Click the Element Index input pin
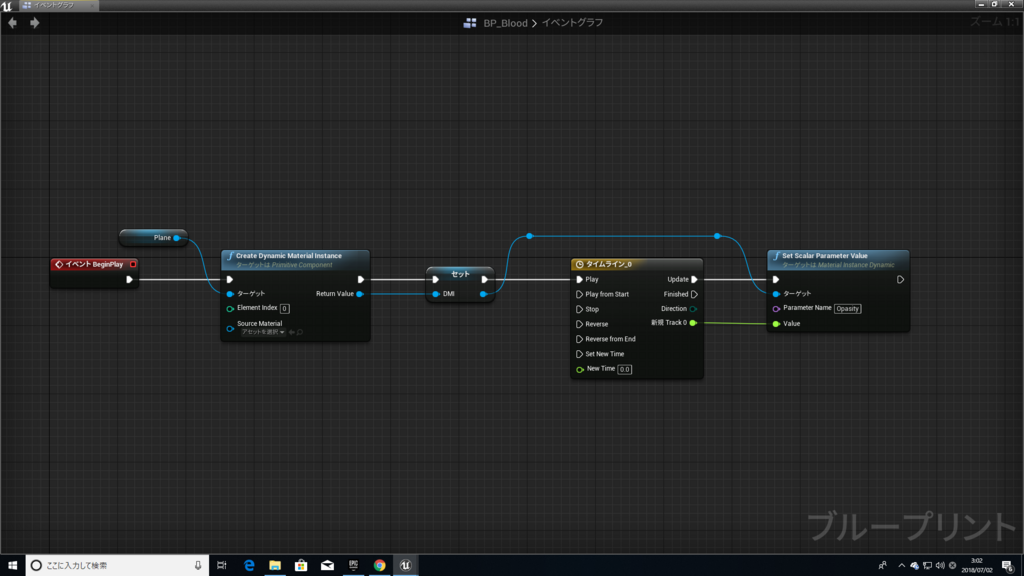Screen dimensions: 1024x576 [230, 308]
